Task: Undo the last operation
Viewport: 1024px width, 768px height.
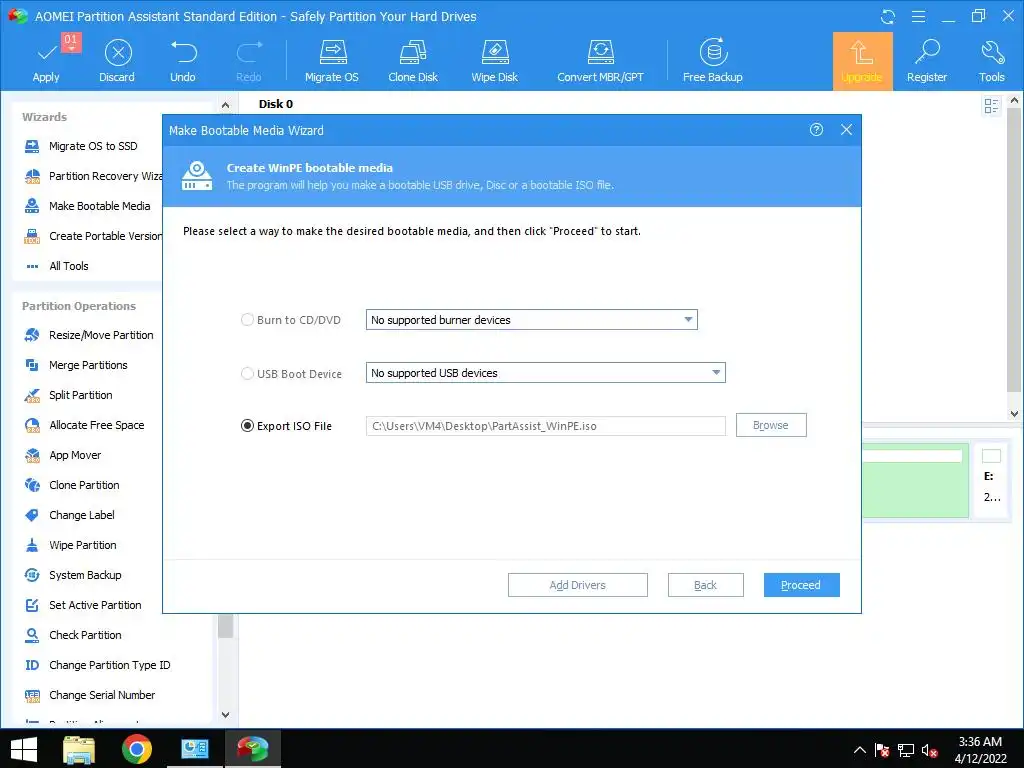Action: (183, 61)
